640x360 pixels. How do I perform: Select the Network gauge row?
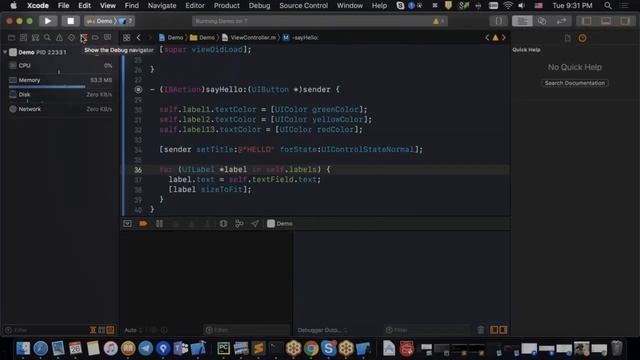click(60, 109)
